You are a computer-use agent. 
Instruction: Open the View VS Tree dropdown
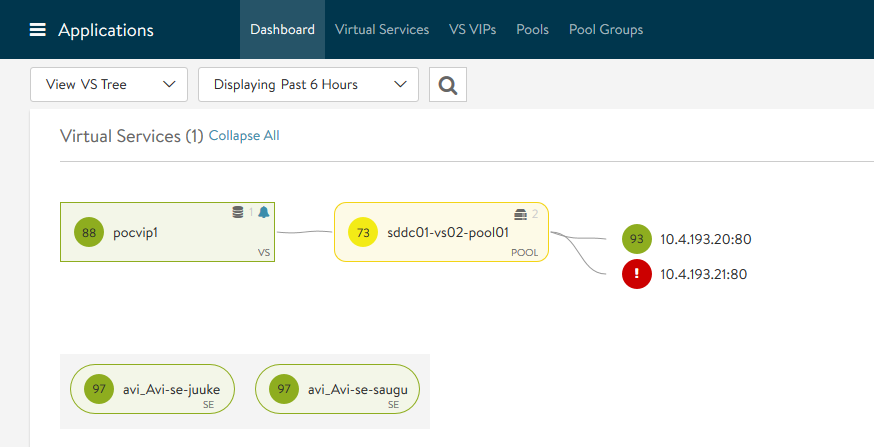pyautogui.click(x=109, y=85)
